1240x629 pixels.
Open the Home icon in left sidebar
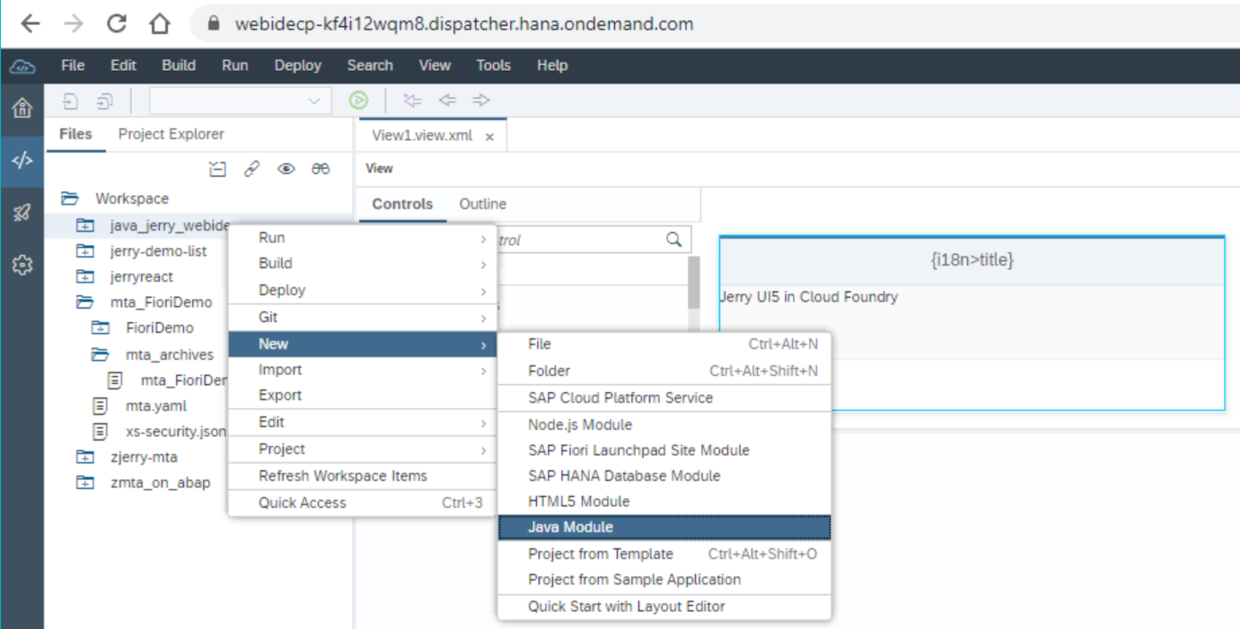(x=21, y=108)
